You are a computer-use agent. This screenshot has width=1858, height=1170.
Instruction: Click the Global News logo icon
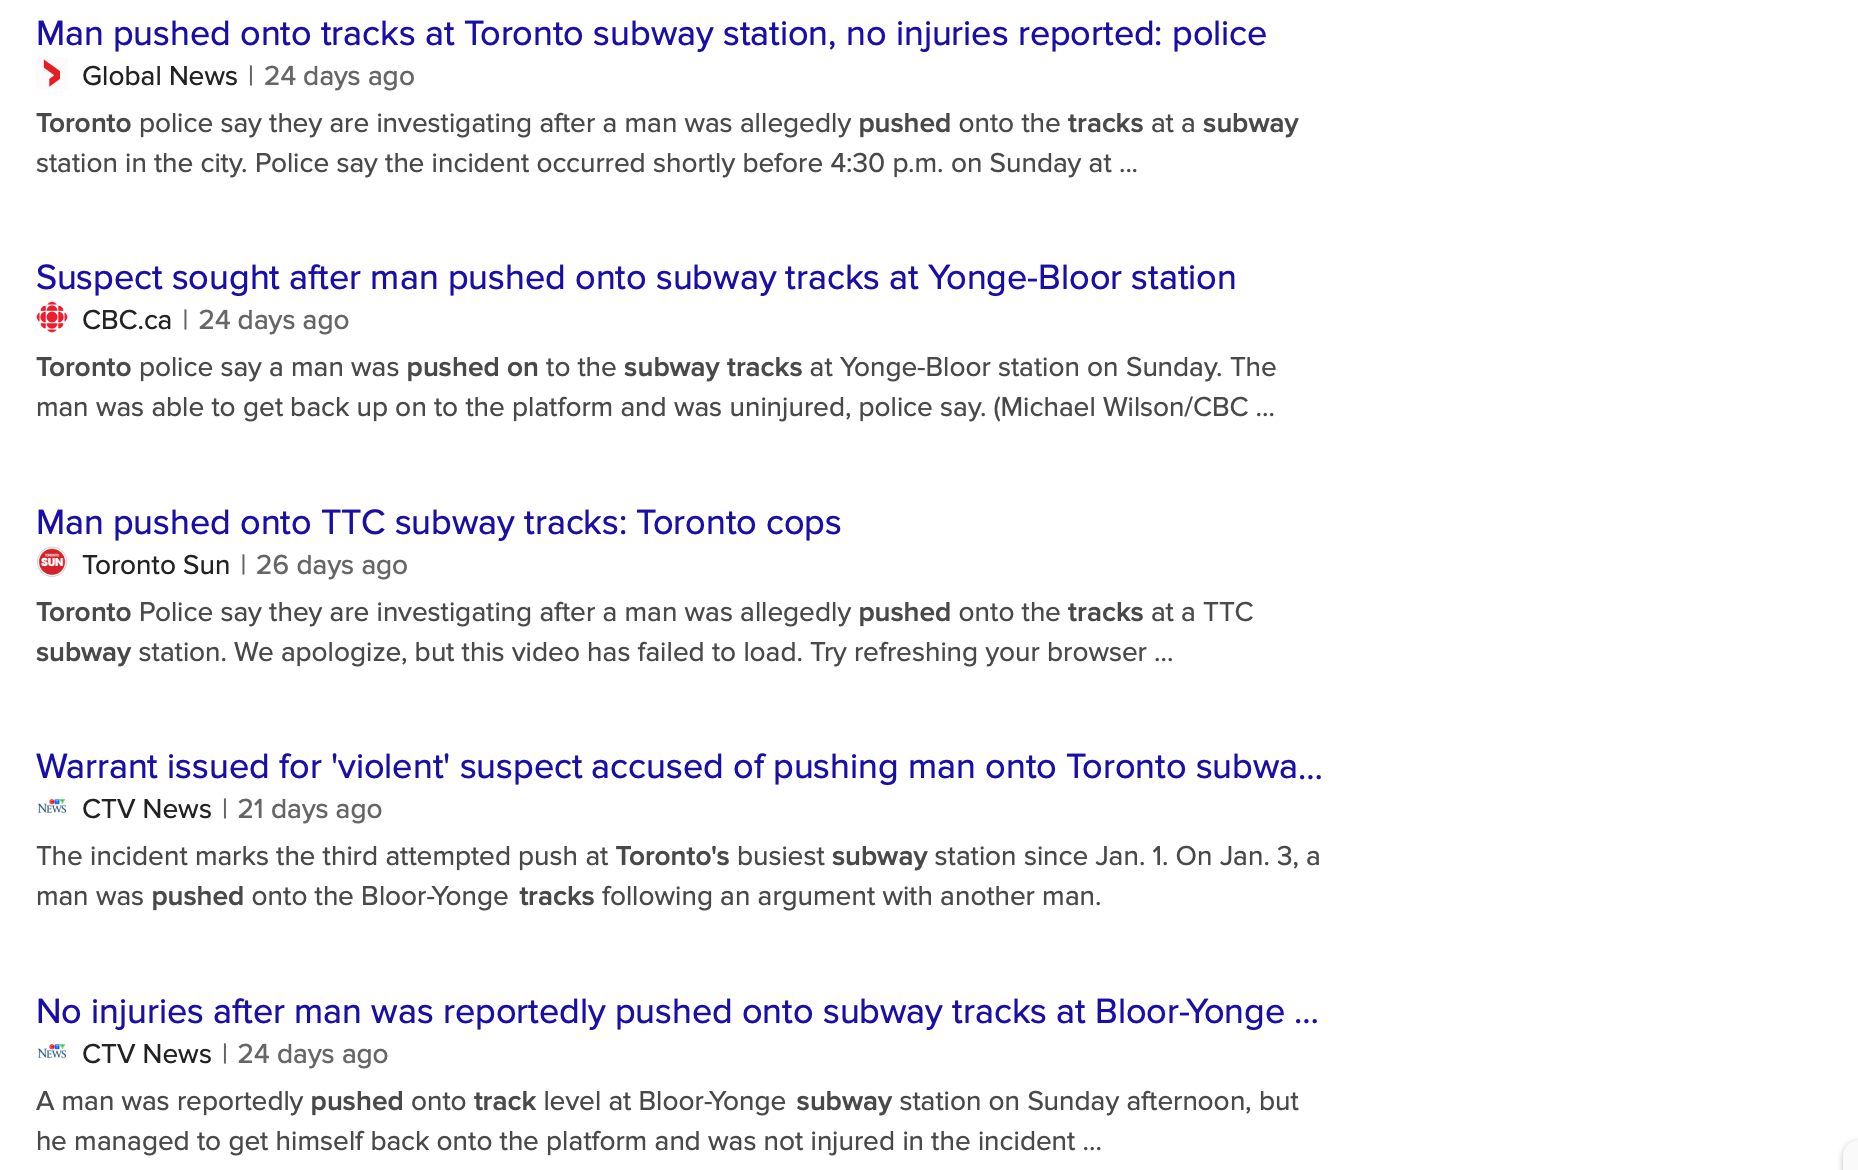[x=52, y=75]
